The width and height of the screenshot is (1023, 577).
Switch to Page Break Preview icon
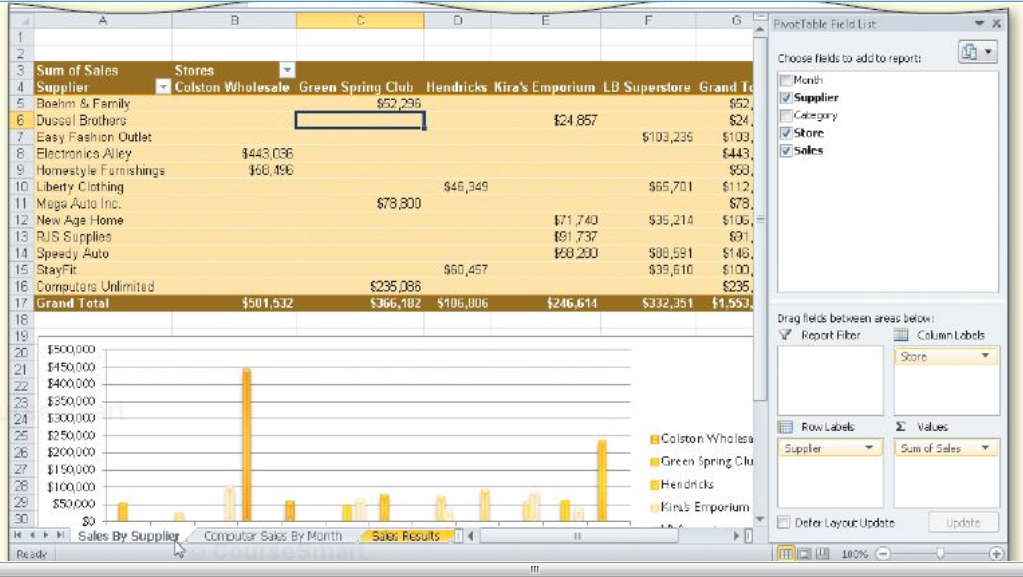(x=823, y=554)
